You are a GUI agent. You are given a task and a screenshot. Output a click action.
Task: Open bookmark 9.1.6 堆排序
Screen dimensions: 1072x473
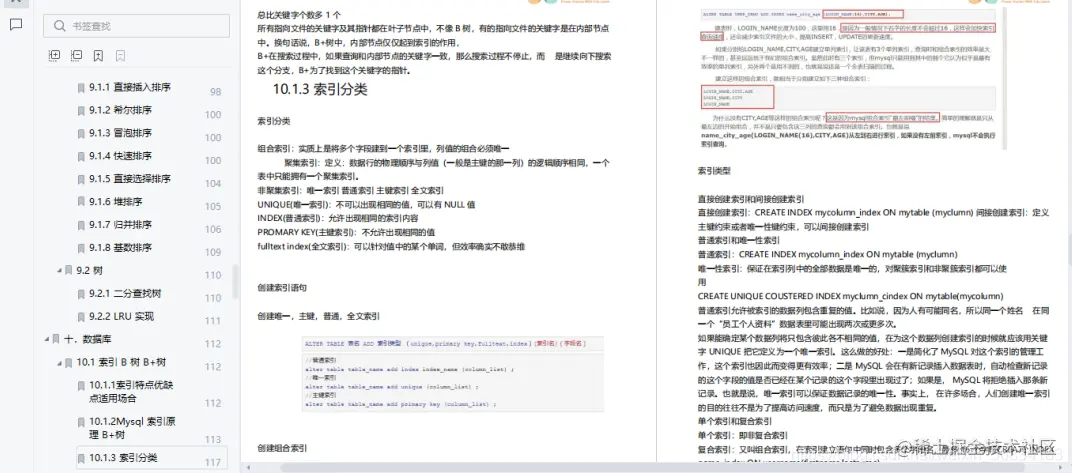[116, 202]
